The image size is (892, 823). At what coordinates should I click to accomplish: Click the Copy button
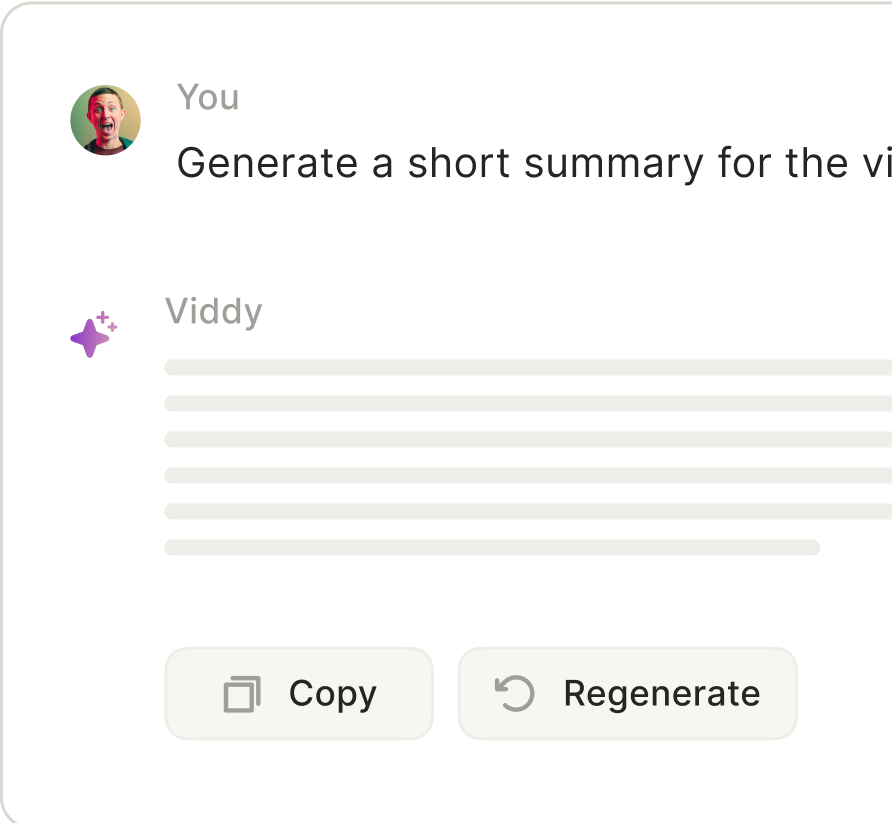pos(298,692)
